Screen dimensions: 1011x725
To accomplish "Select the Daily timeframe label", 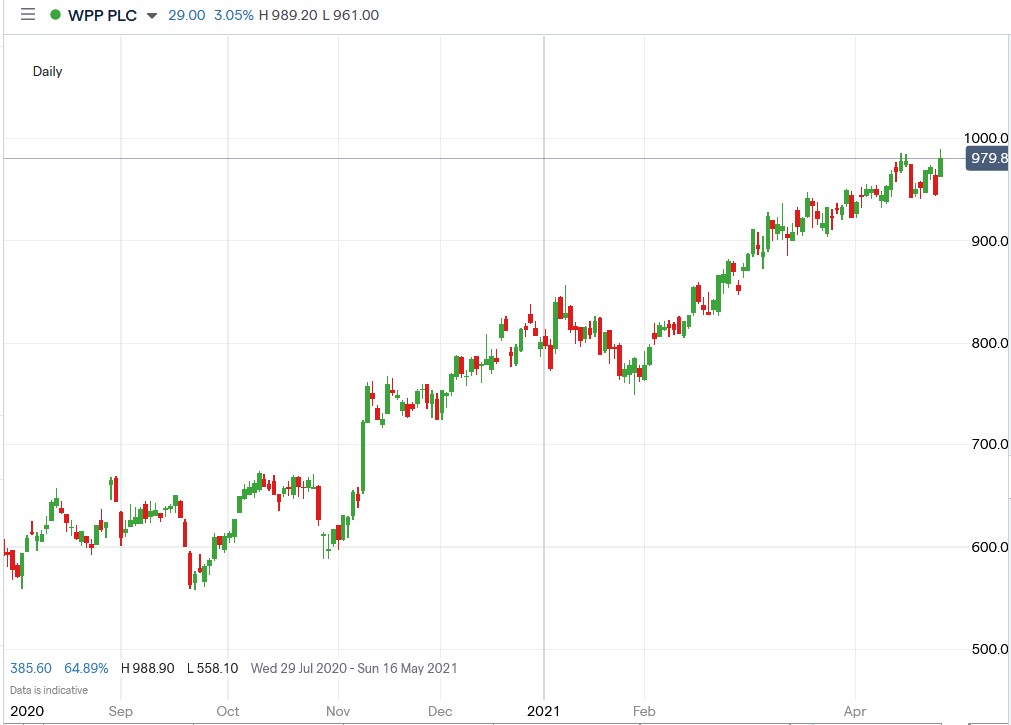I will (x=48, y=71).
